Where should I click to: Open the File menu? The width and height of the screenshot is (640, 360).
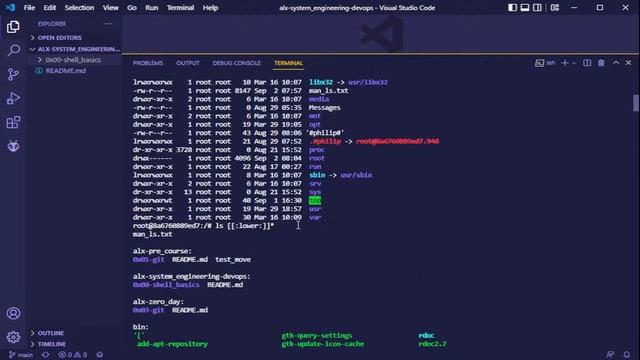[x=29, y=8]
